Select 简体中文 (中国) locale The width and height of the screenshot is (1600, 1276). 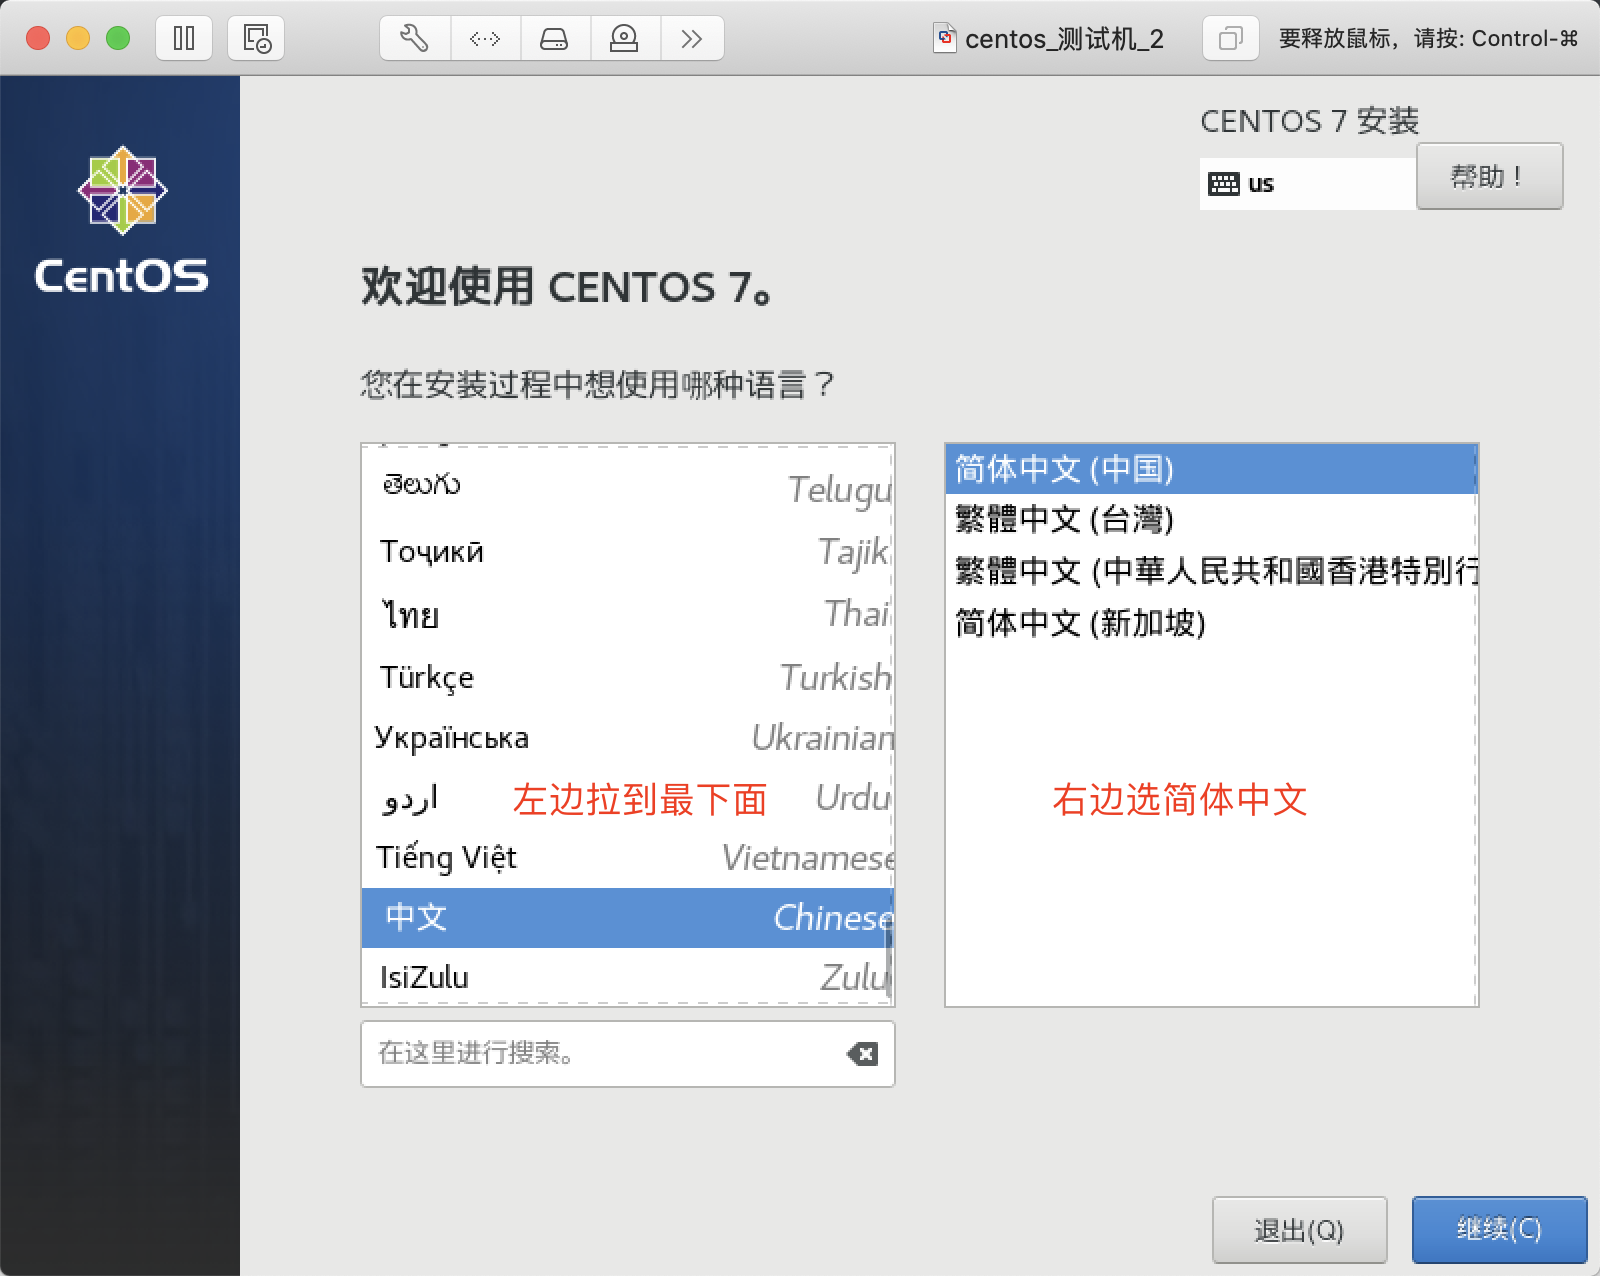tap(1211, 469)
